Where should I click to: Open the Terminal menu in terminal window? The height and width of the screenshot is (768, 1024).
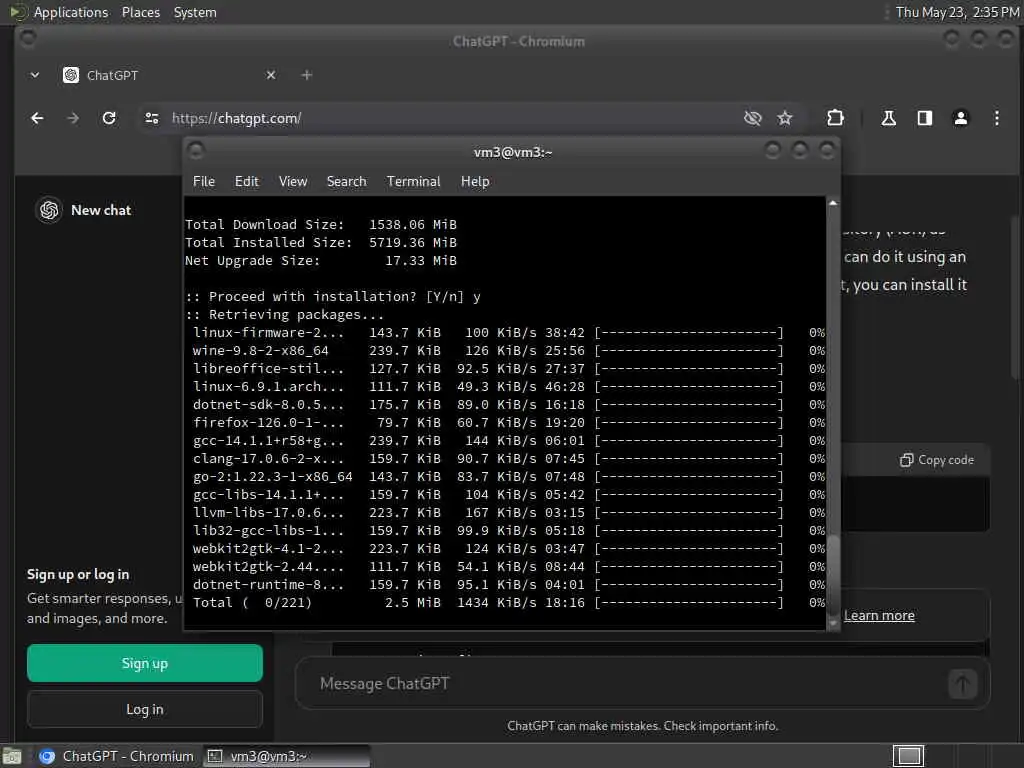413,182
